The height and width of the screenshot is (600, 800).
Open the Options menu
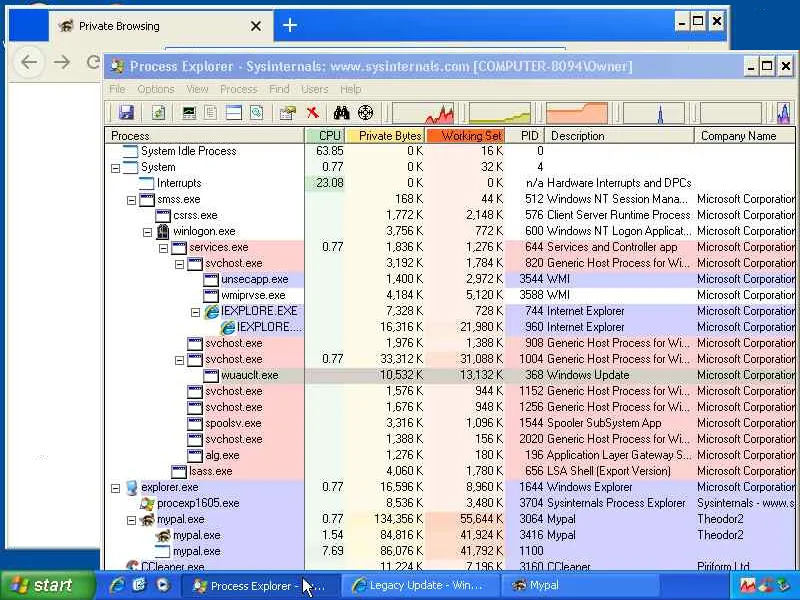point(156,89)
